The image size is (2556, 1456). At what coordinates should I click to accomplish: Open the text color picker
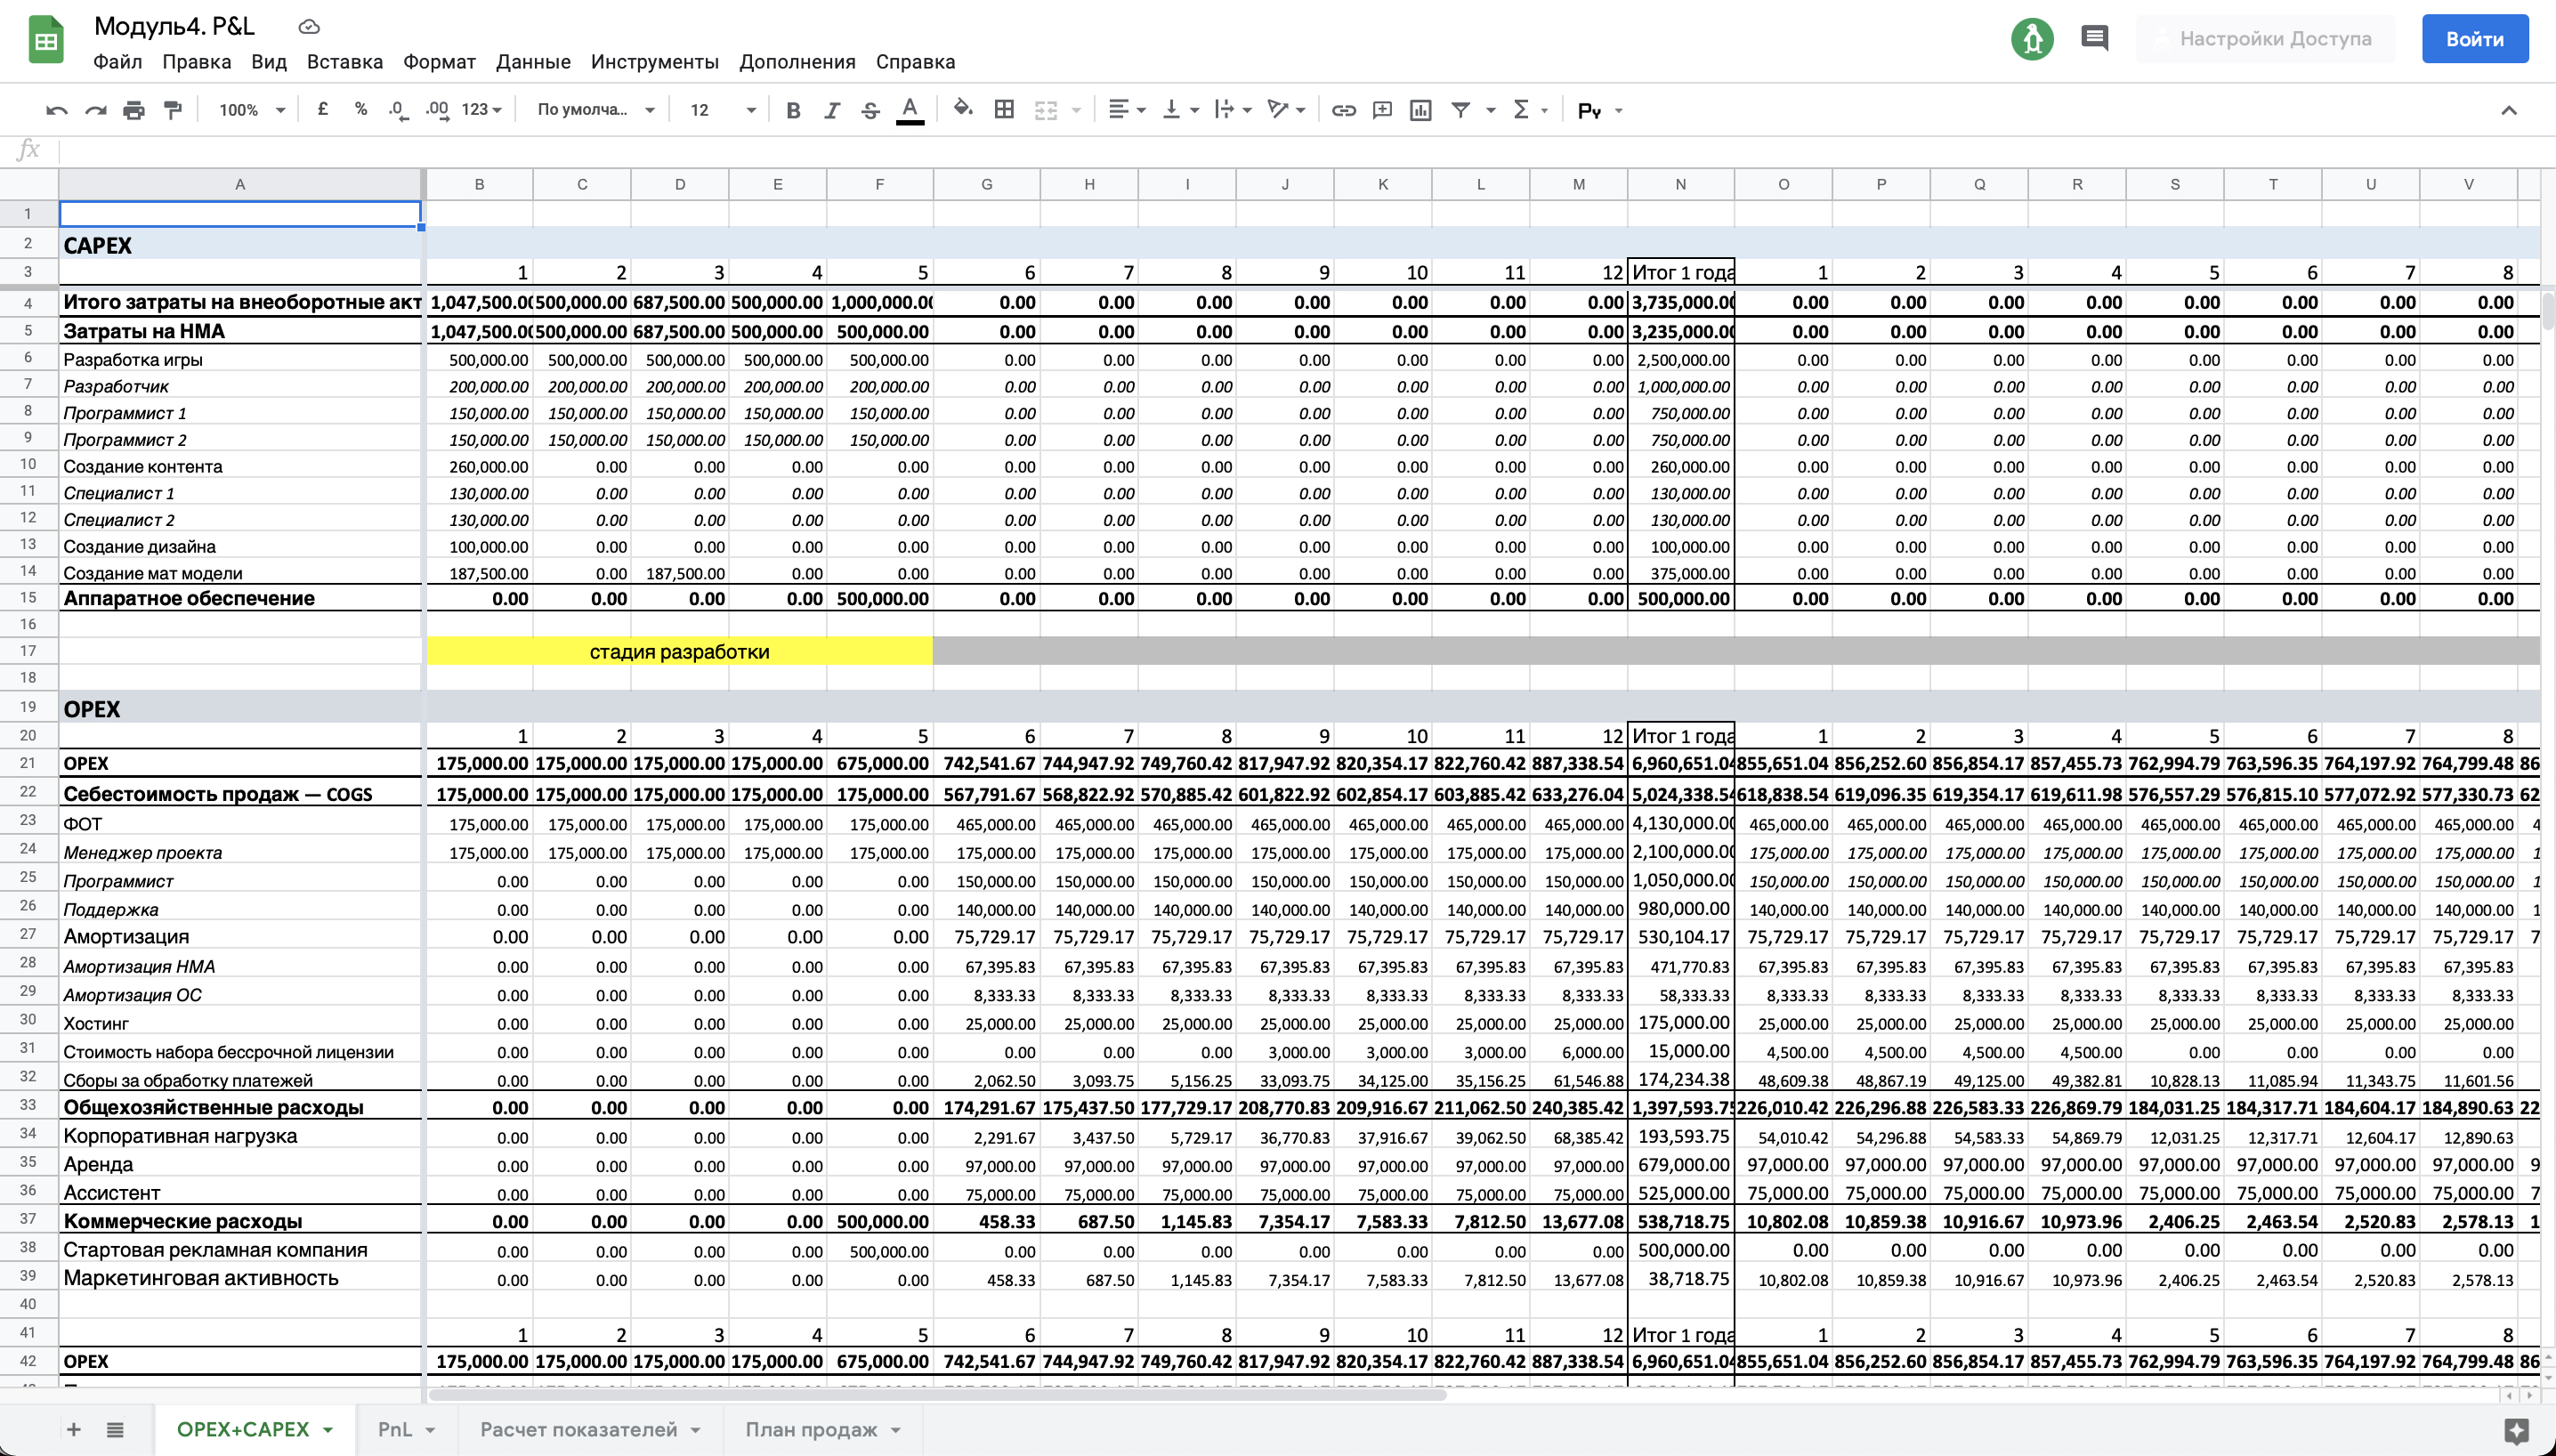point(909,110)
